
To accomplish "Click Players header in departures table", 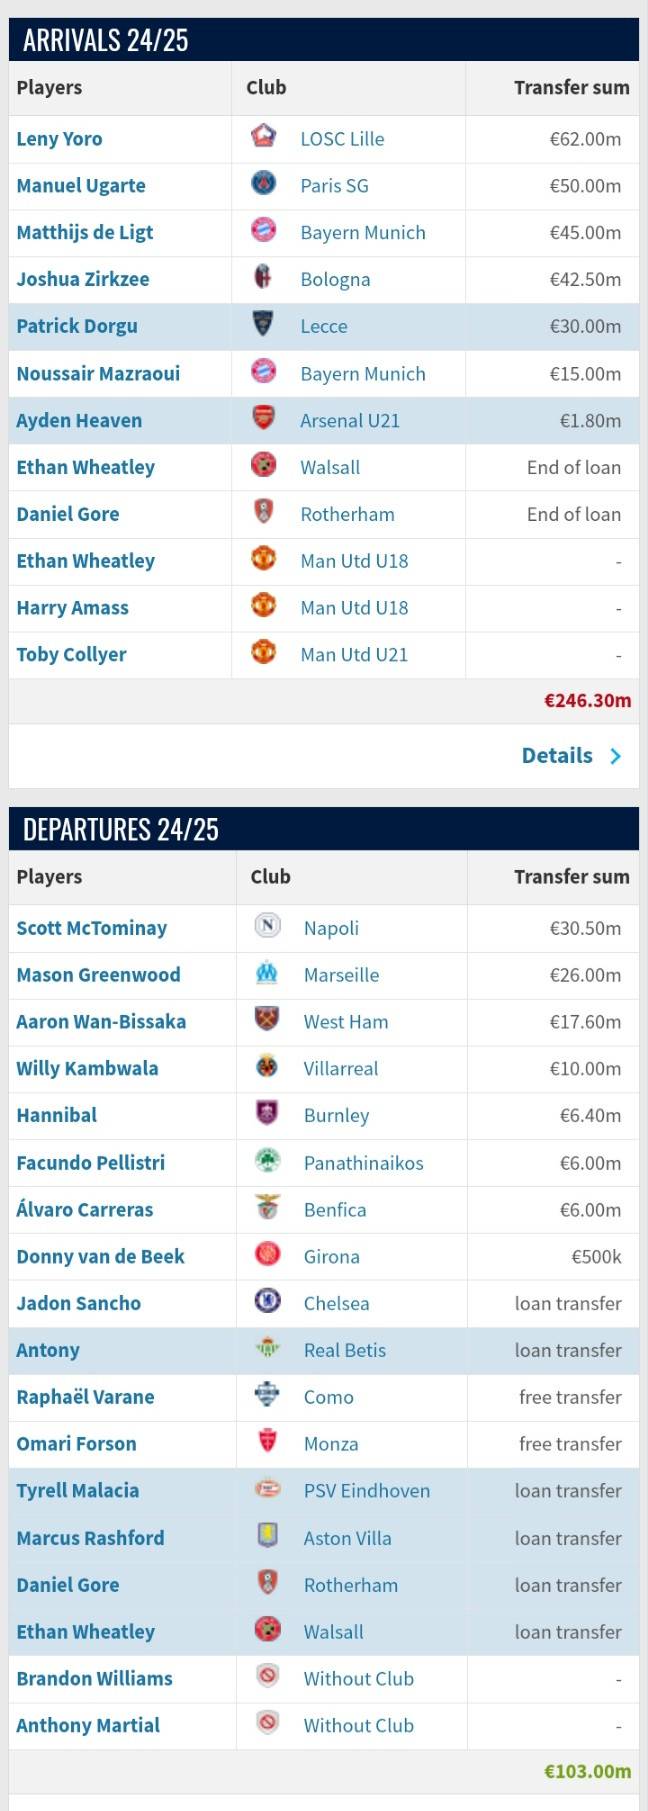I will click(x=49, y=877).
